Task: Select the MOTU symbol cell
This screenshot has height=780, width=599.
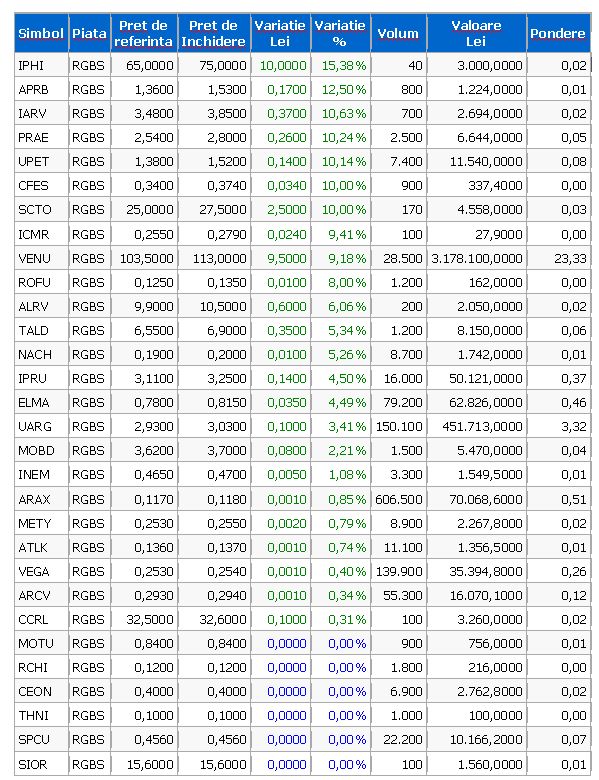Action: pos(35,643)
